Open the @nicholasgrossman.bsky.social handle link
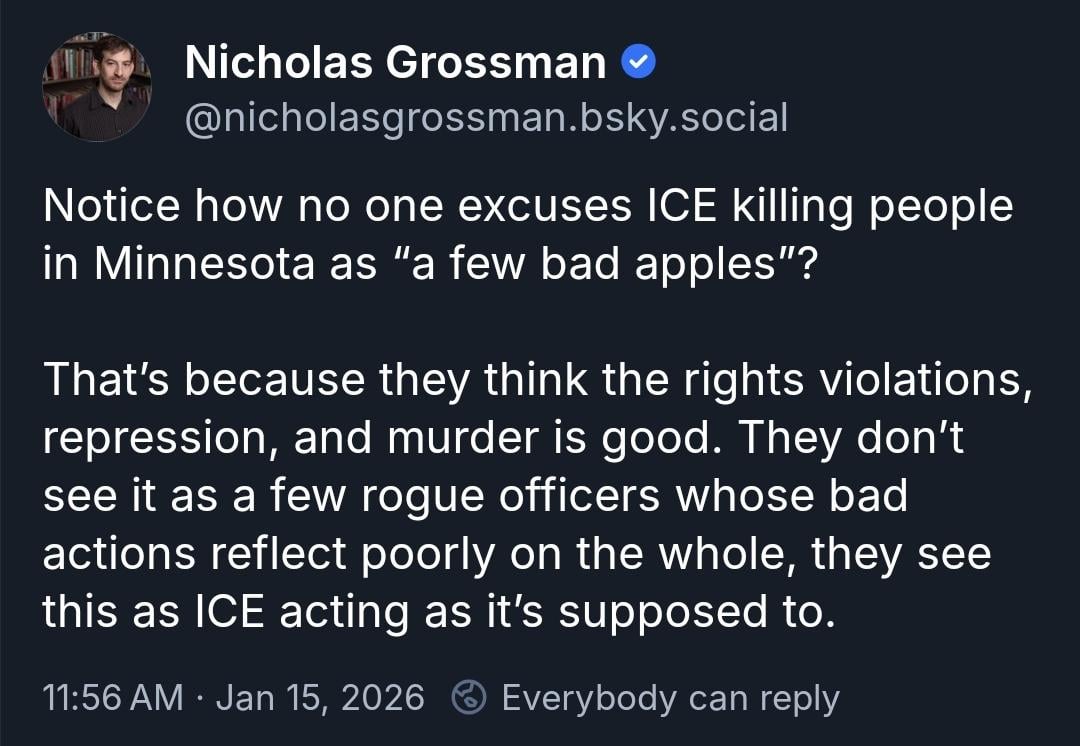This screenshot has width=1080, height=746. coord(486,119)
